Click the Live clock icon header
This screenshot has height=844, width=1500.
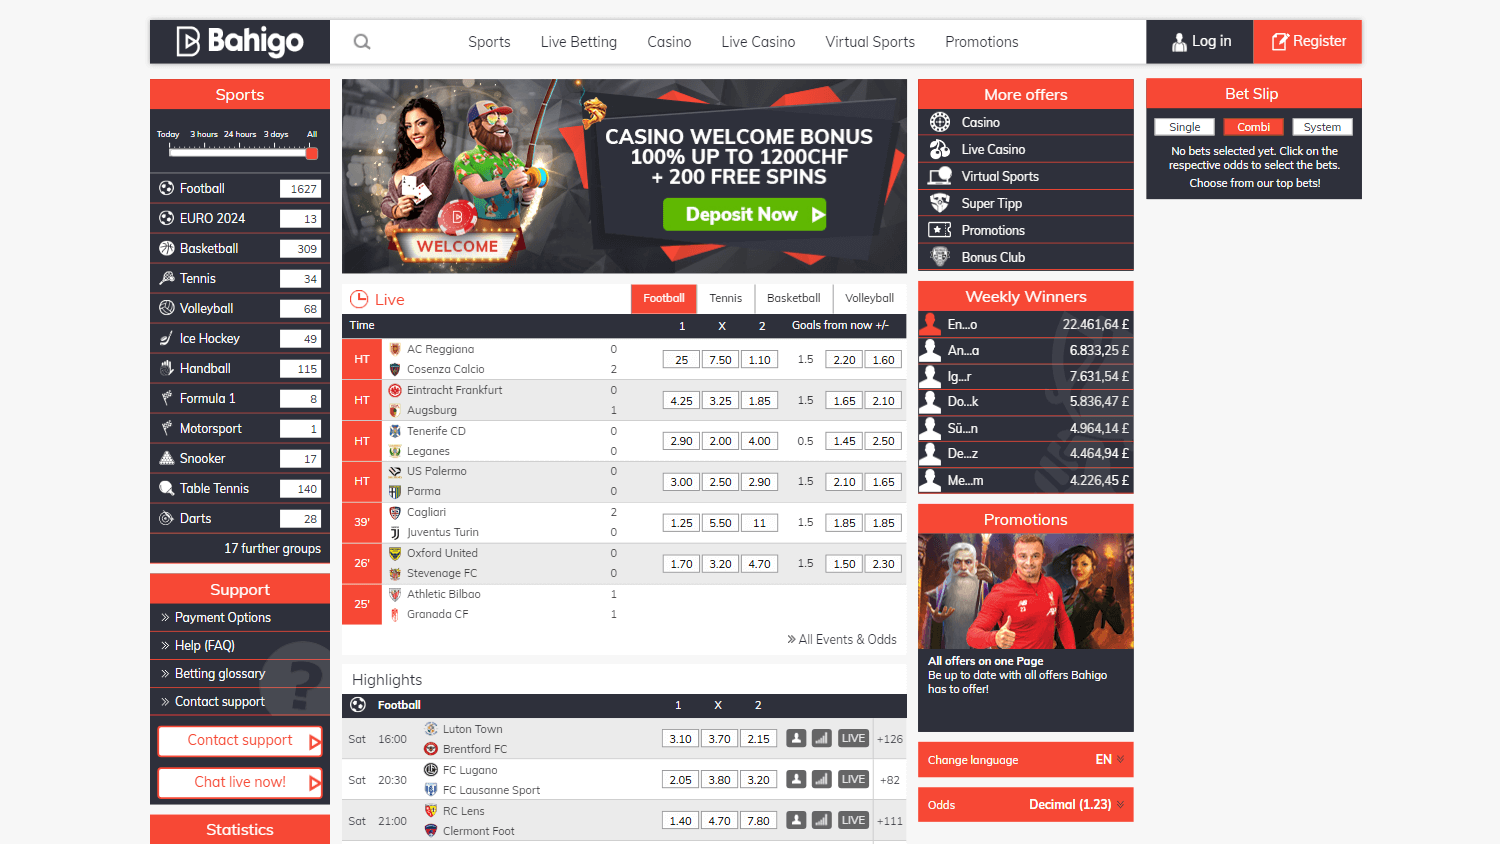point(359,299)
